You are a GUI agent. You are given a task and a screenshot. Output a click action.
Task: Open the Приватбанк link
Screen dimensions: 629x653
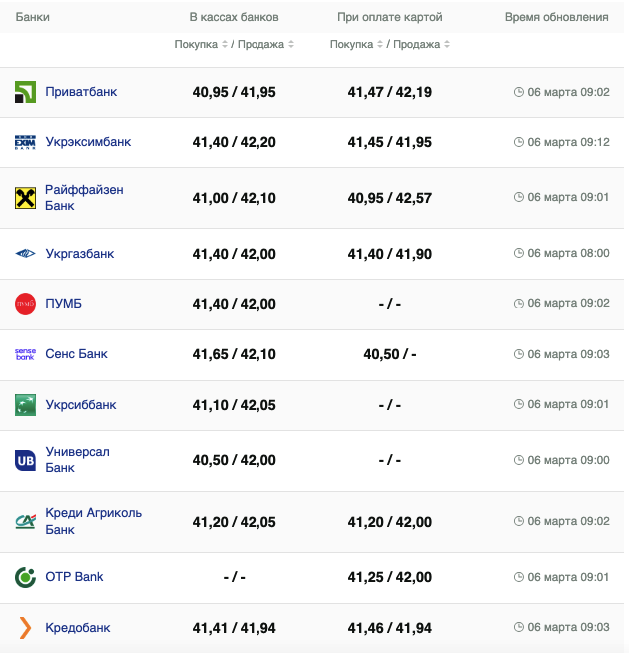pos(81,92)
